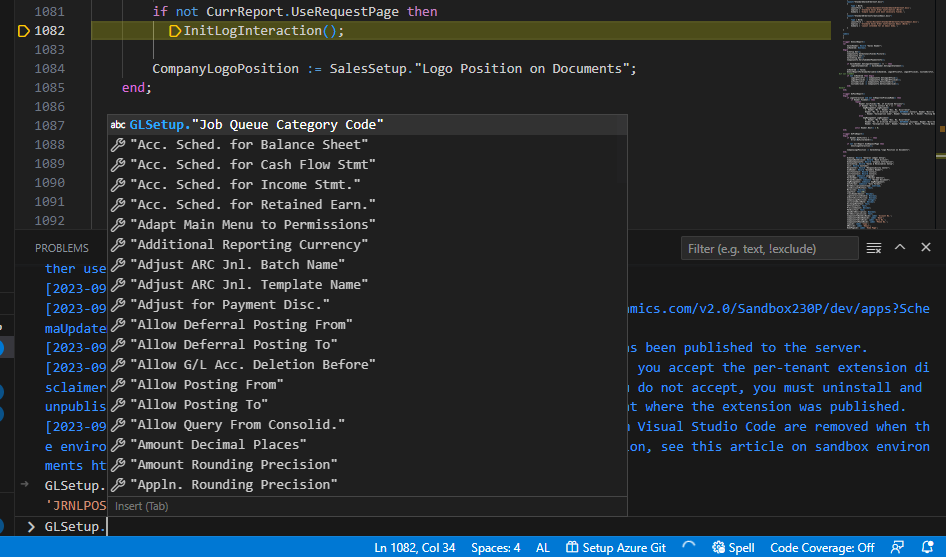Toggle word wrap in the debug console panel

pos(874,248)
